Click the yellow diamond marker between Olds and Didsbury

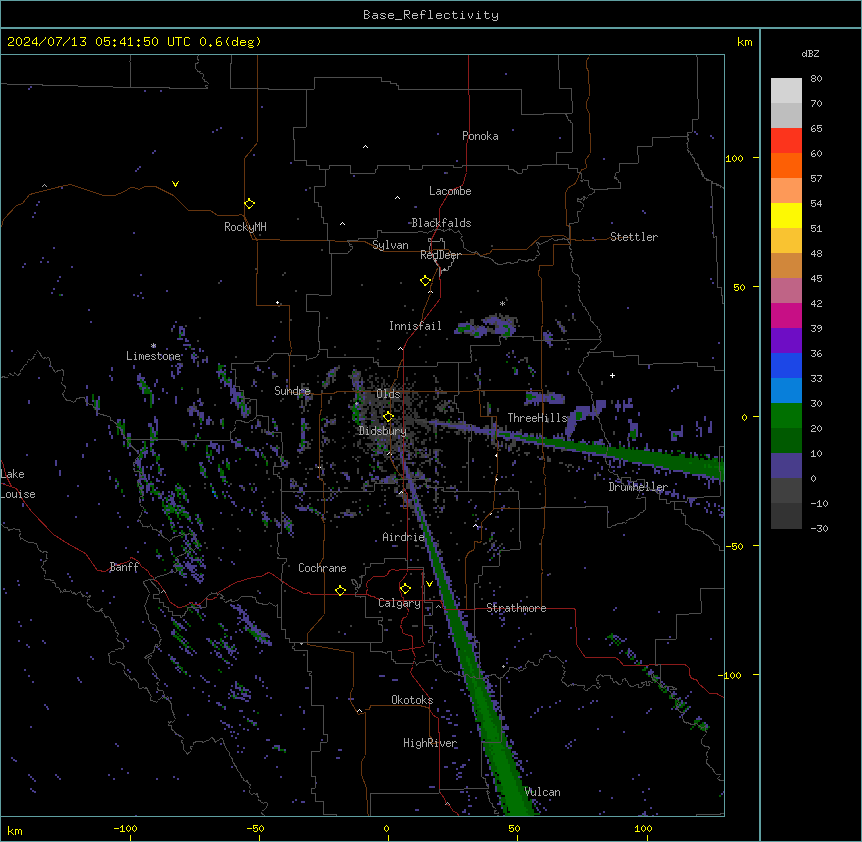tap(388, 417)
